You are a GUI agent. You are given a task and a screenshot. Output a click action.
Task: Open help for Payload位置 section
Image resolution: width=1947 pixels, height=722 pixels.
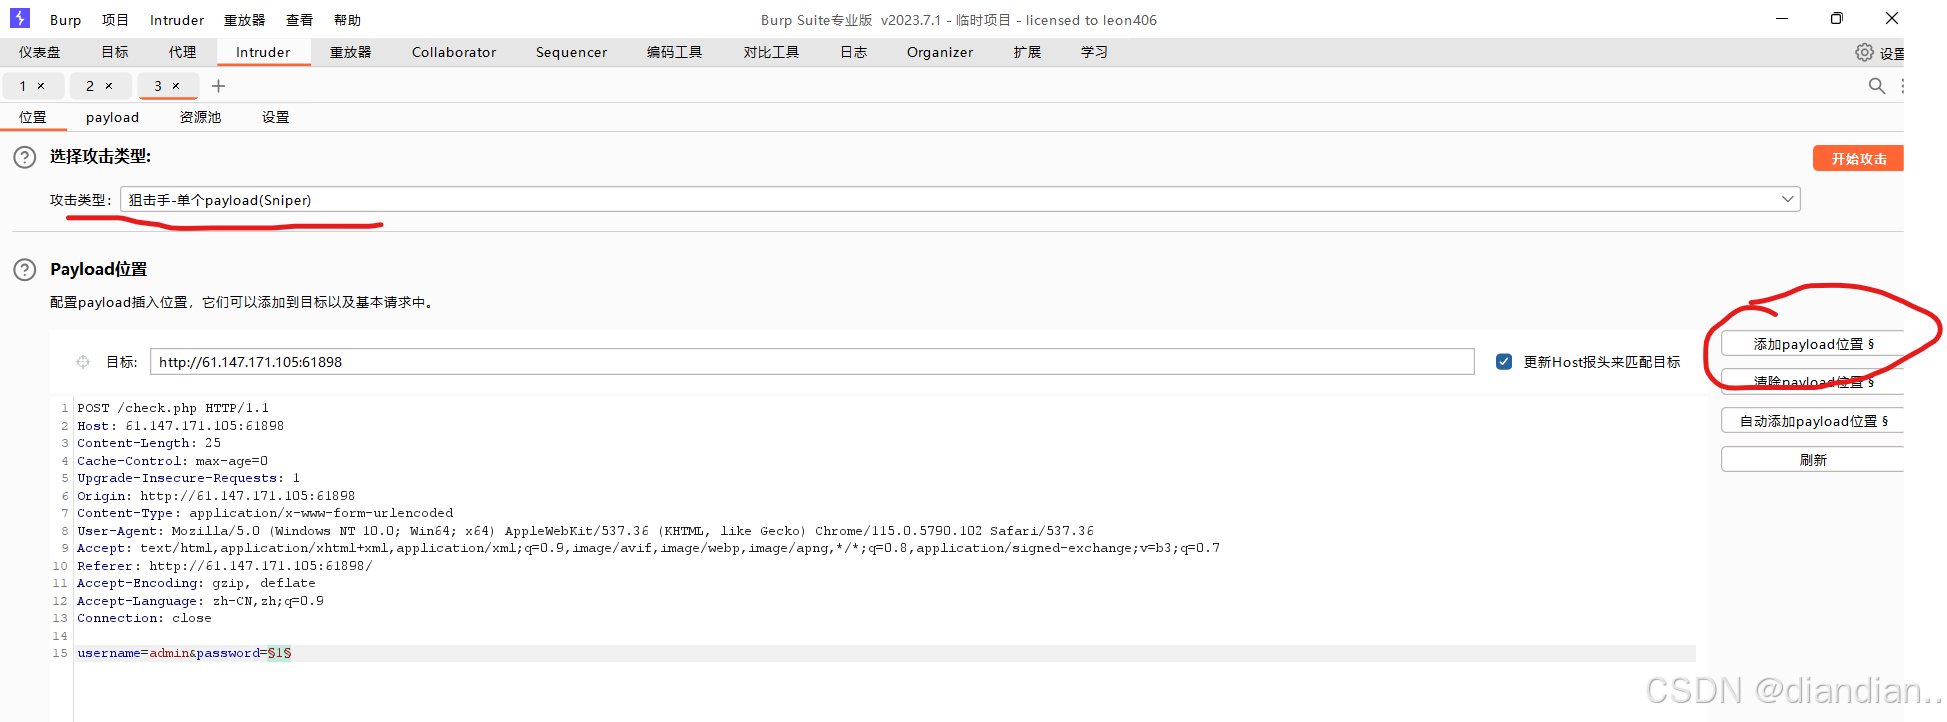point(25,270)
